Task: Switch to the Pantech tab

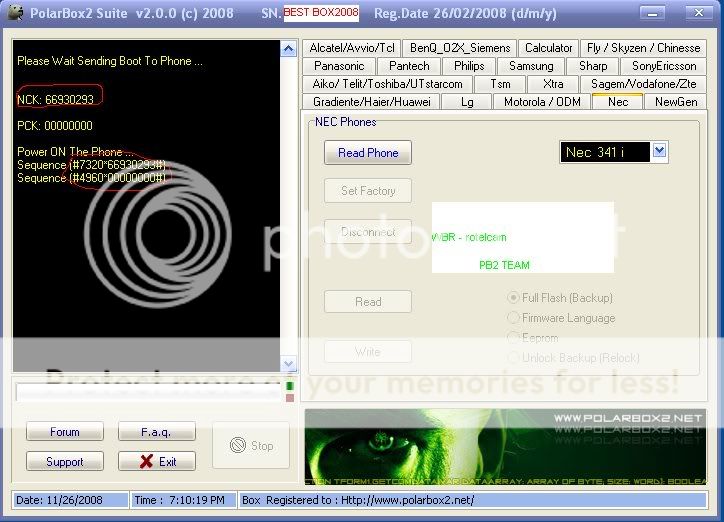Action: [x=409, y=66]
